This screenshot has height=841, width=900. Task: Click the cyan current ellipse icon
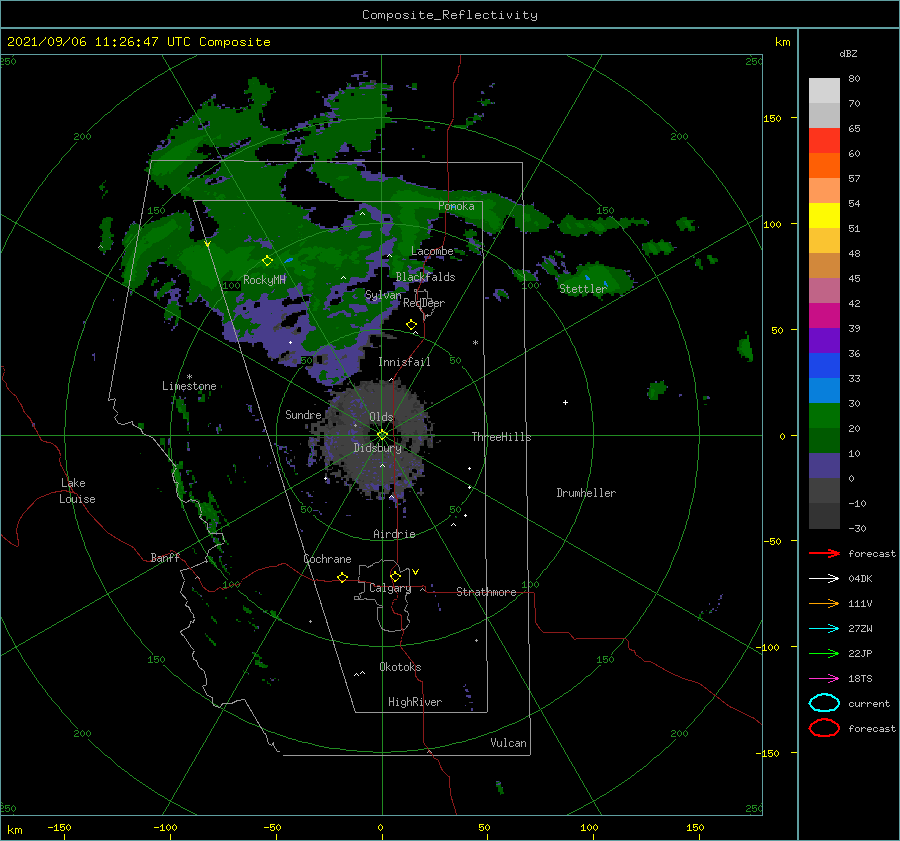(824, 703)
